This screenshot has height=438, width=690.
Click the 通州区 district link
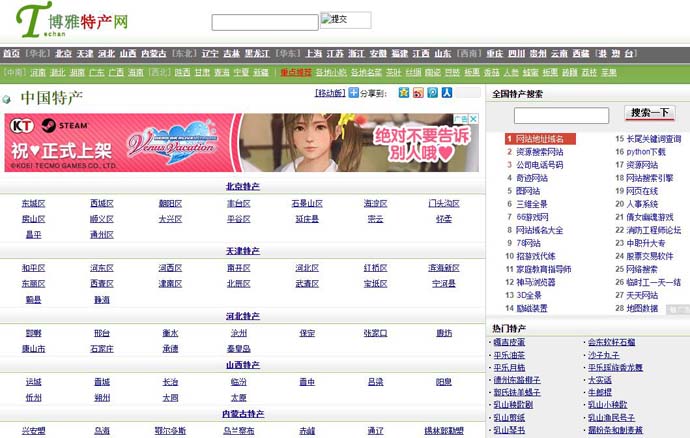[x=102, y=235]
